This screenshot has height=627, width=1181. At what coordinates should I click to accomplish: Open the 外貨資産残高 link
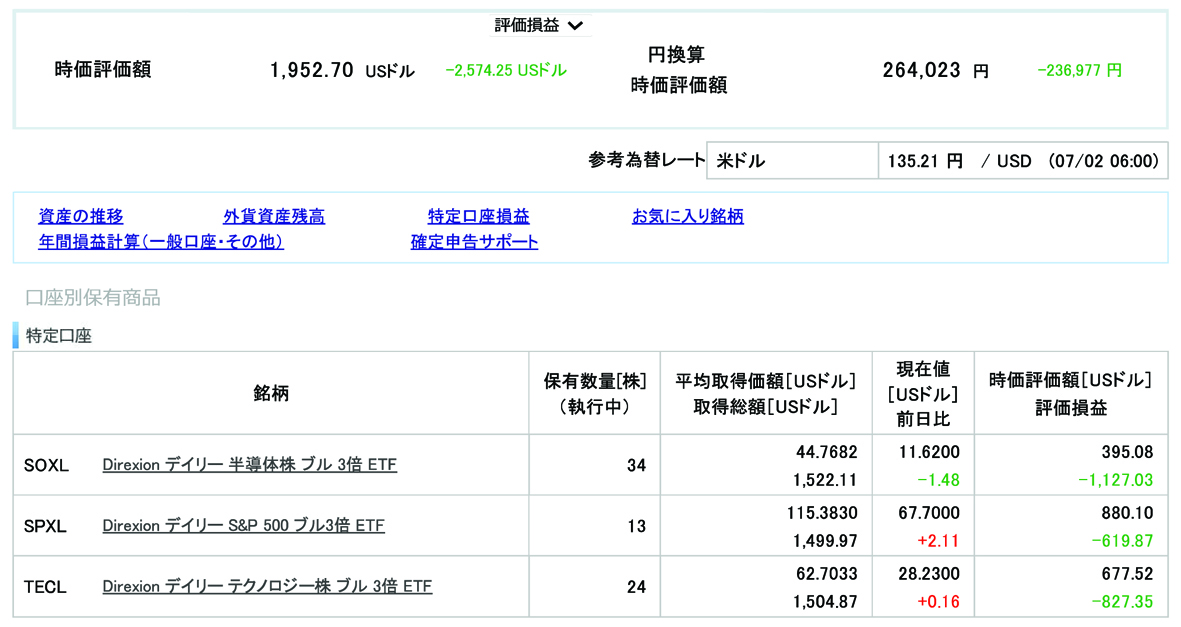click(274, 217)
